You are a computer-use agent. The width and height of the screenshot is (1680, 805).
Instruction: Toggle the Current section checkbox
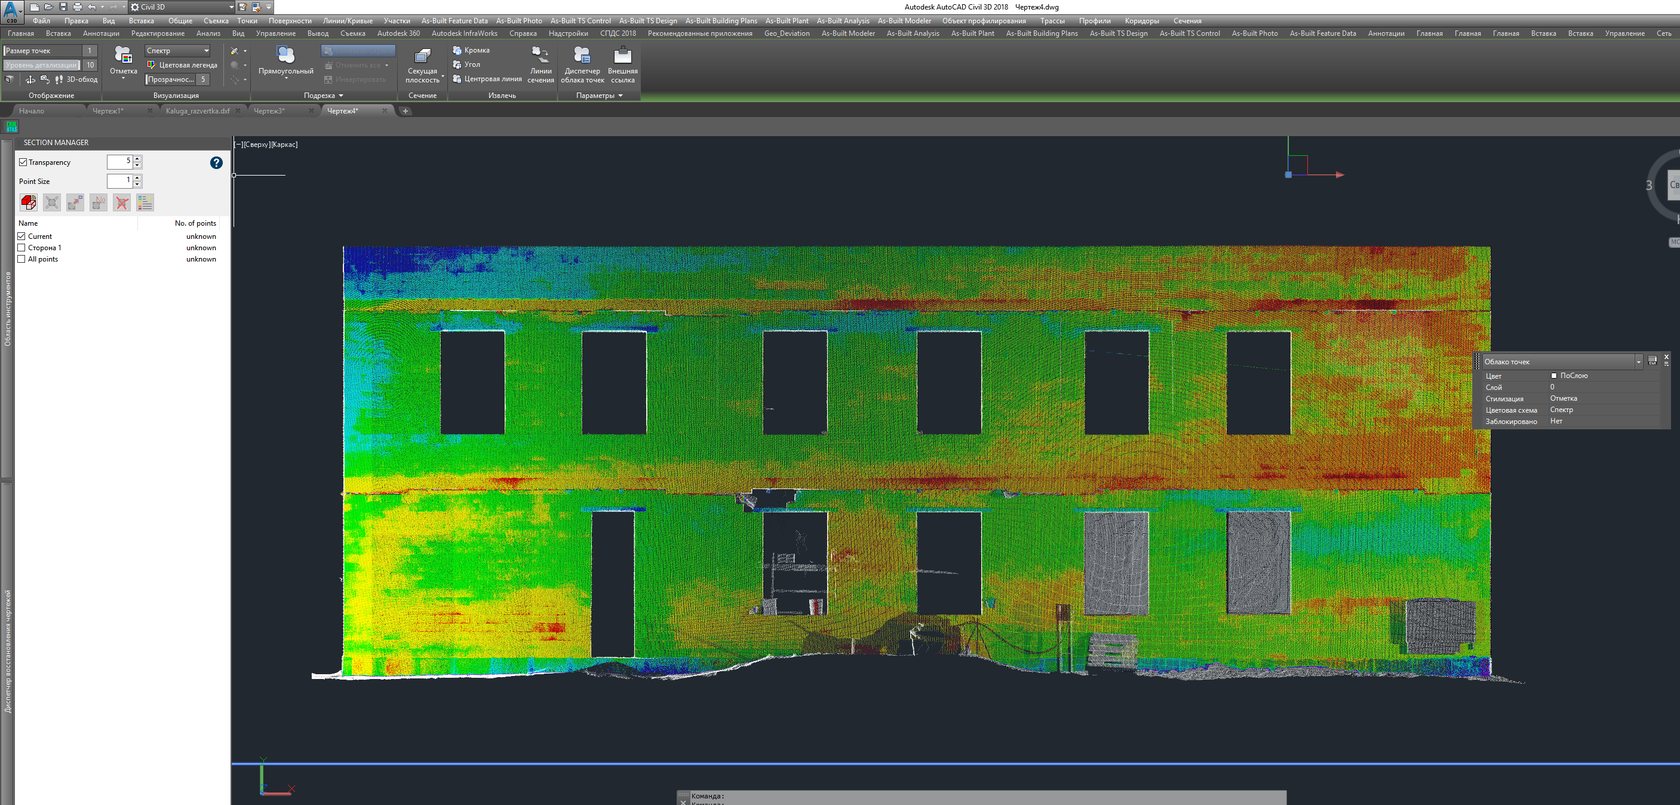click(21, 236)
